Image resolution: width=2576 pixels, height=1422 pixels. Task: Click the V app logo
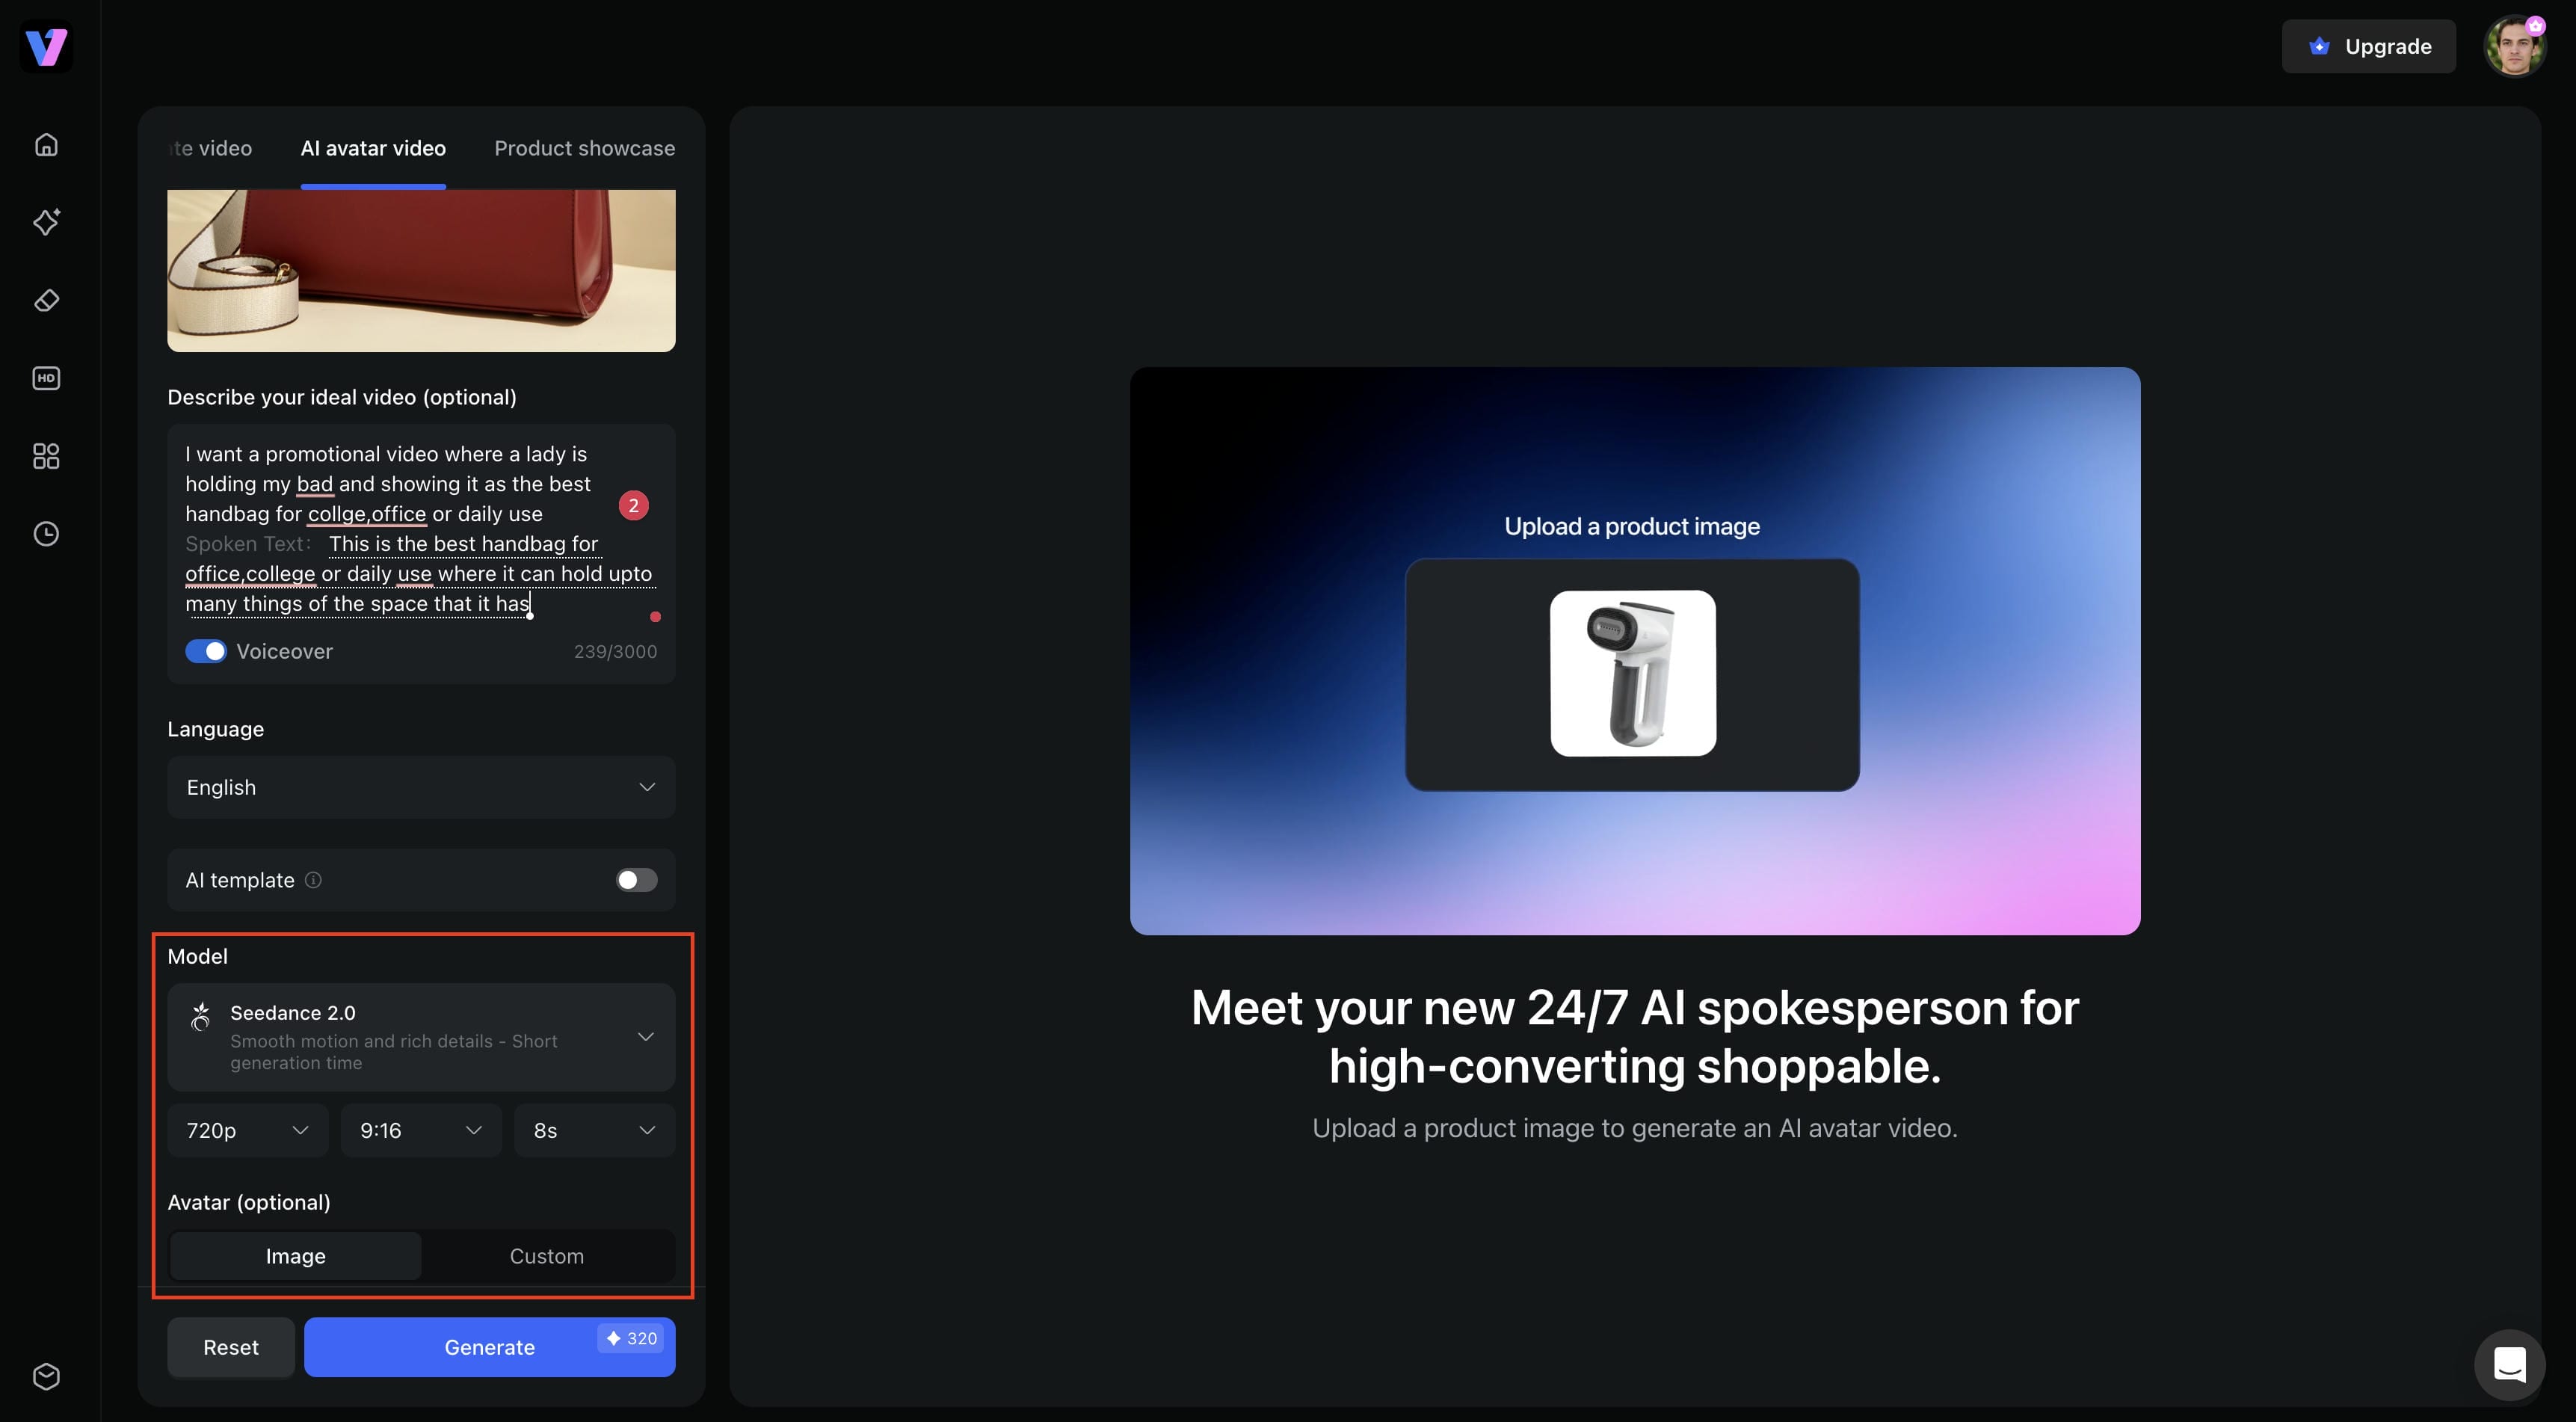point(46,46)
